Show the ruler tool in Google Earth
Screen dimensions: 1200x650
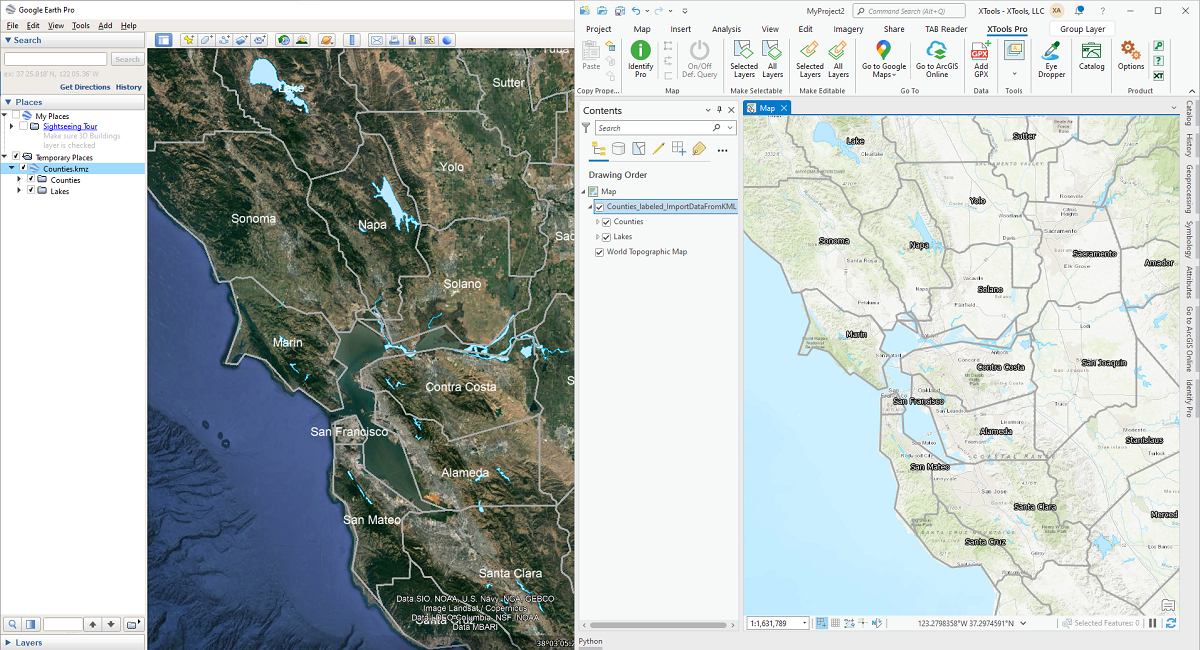point(351,40)
